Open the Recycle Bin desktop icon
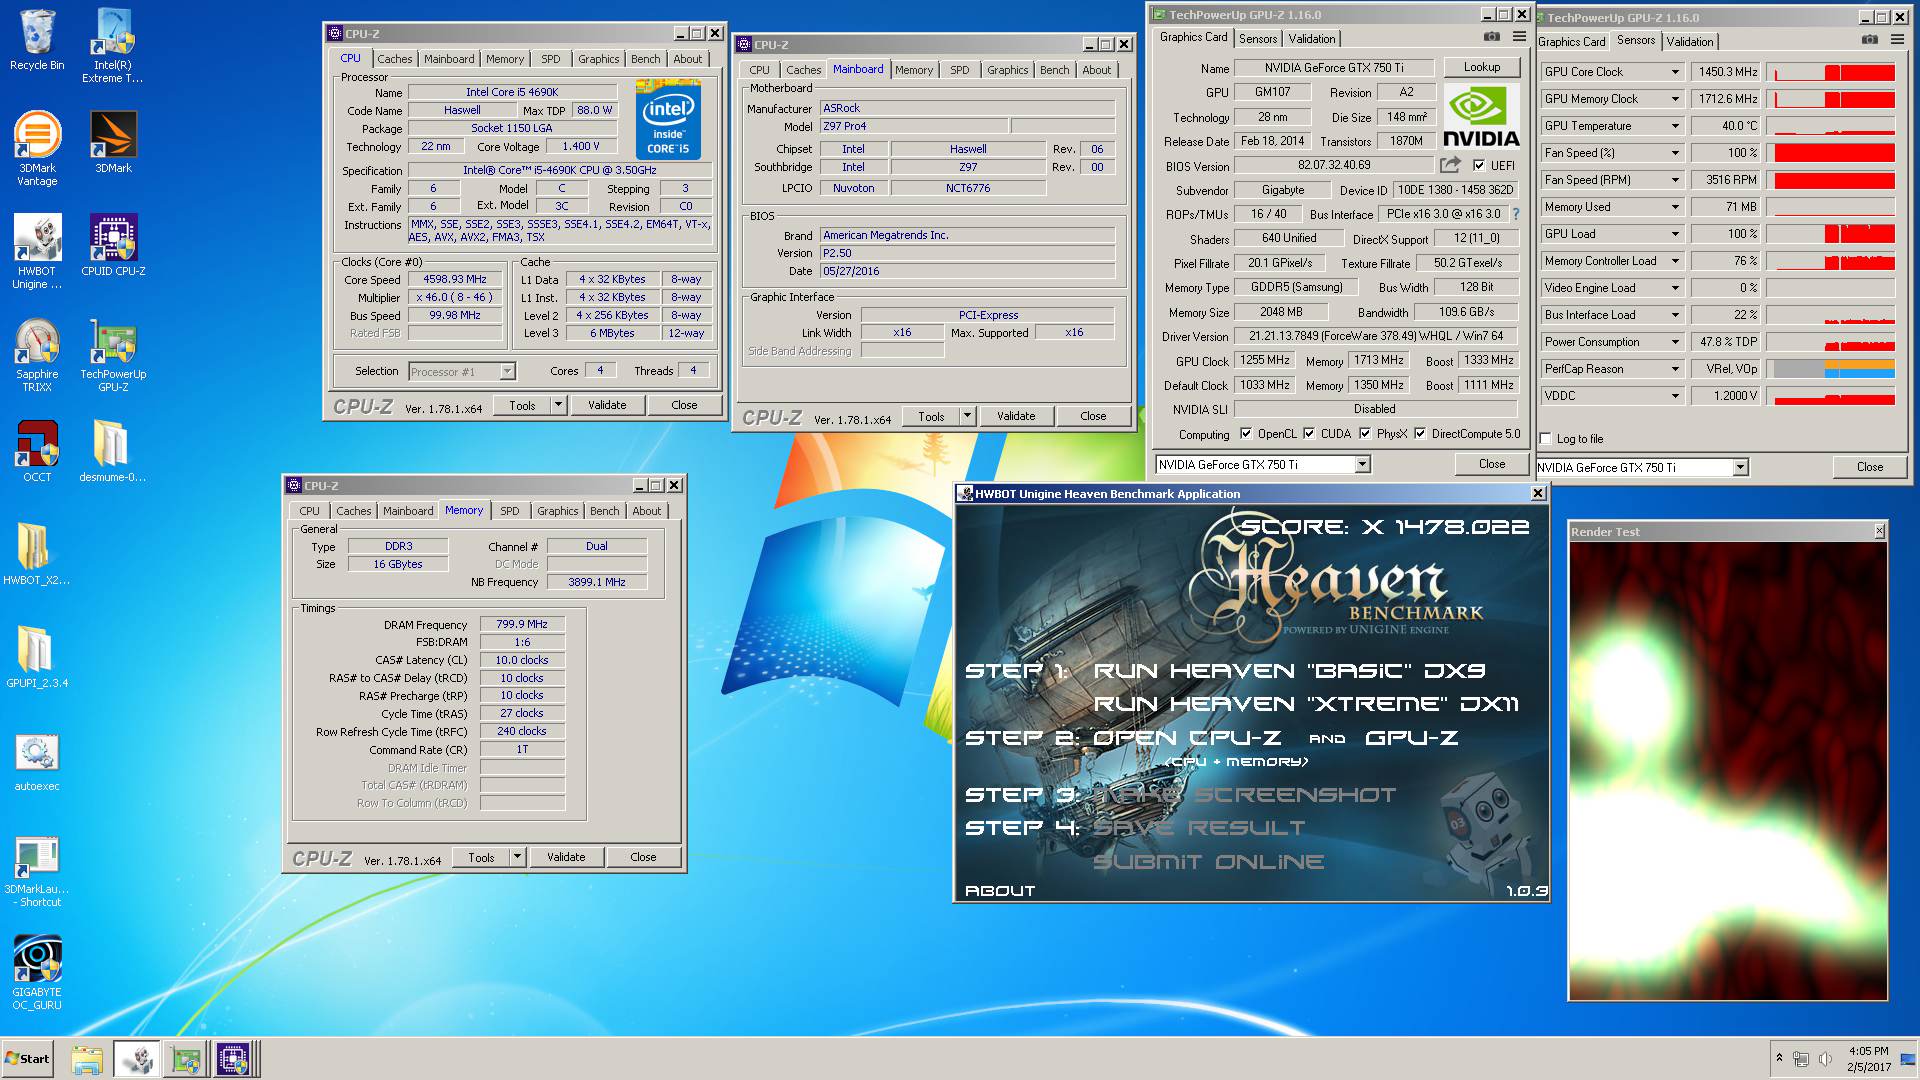This screenshot has width=1920, height=1080. click(37, 40)
